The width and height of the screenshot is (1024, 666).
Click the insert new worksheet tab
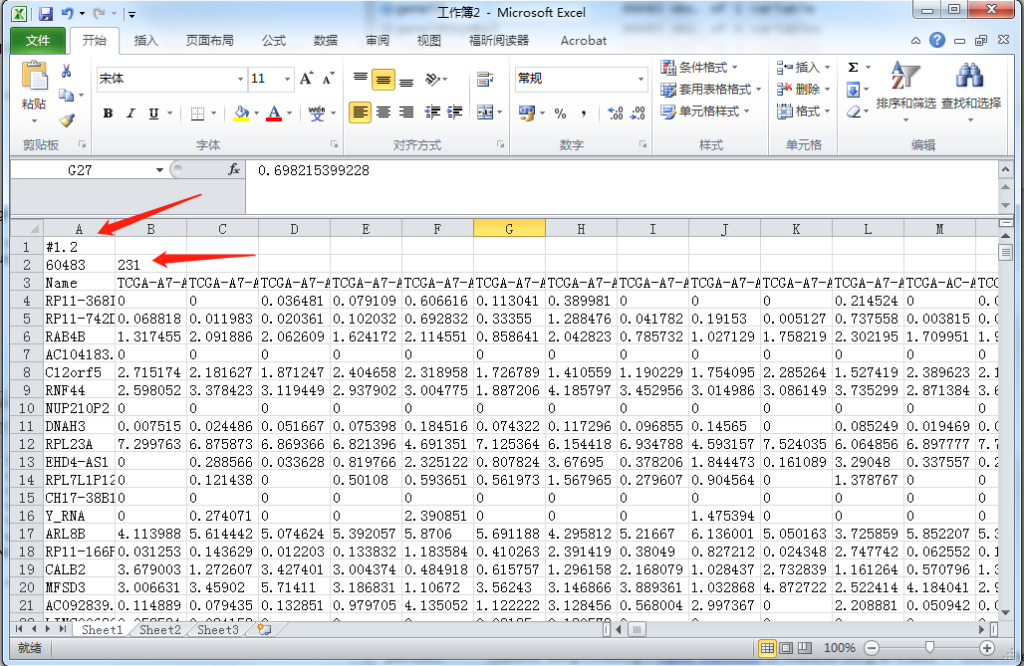(x=264, y=629)
